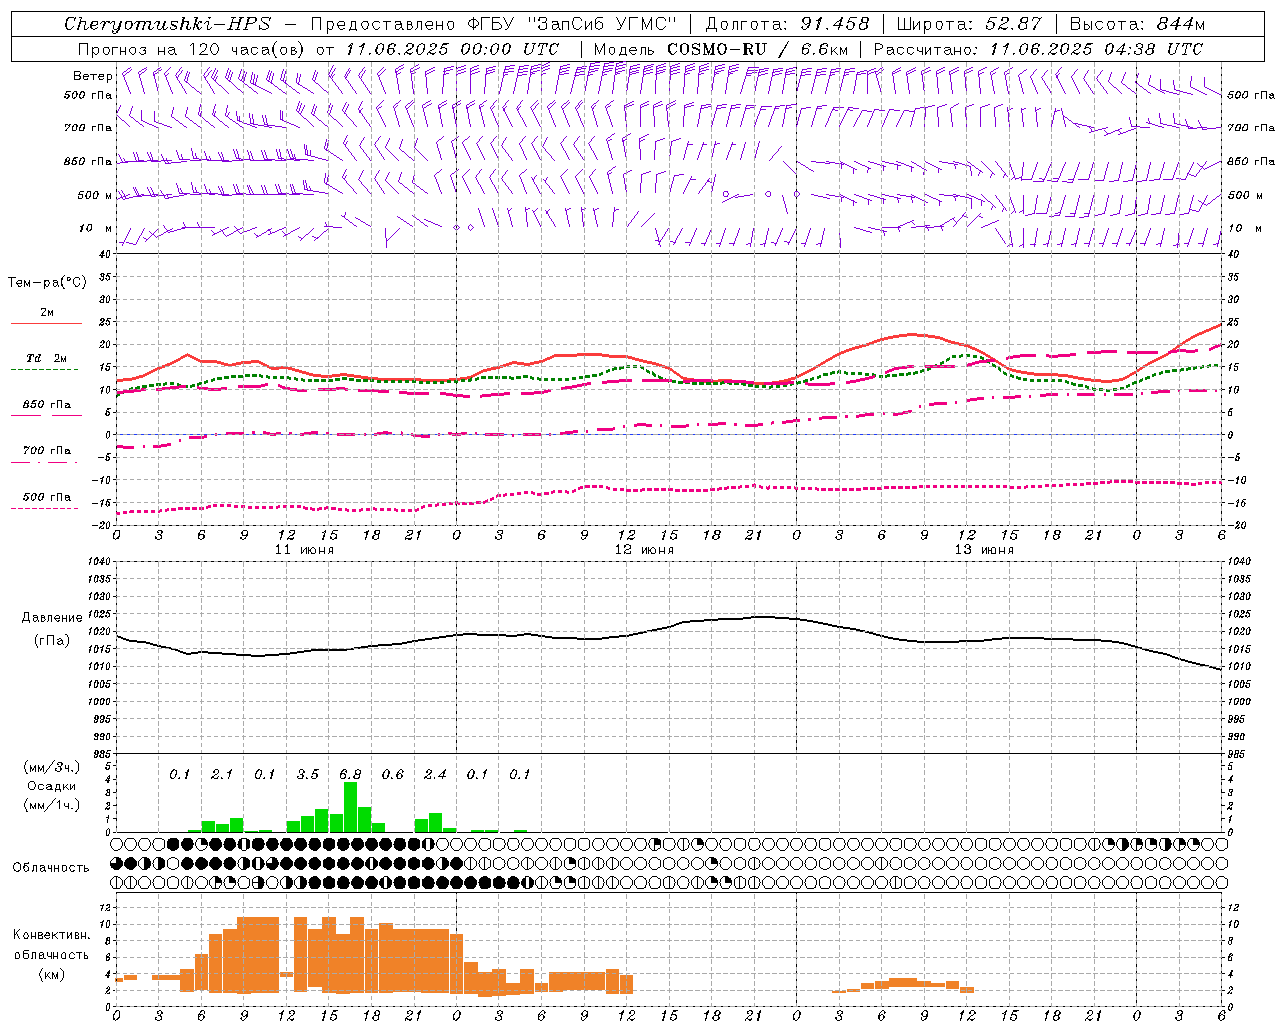Viewport: 1280px width, 1024px height.
Task: Click the Широта: 52.87 latitude value
Action: tap(969, 24)
